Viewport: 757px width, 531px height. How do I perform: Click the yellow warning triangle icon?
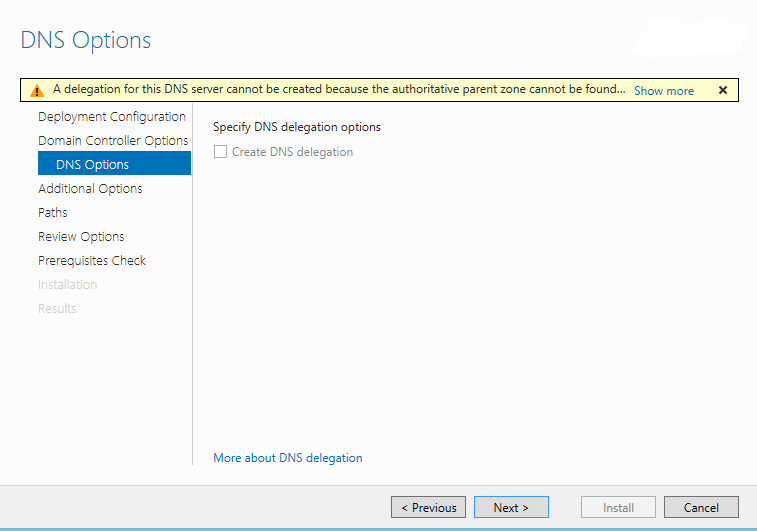(x=37, y=91)
